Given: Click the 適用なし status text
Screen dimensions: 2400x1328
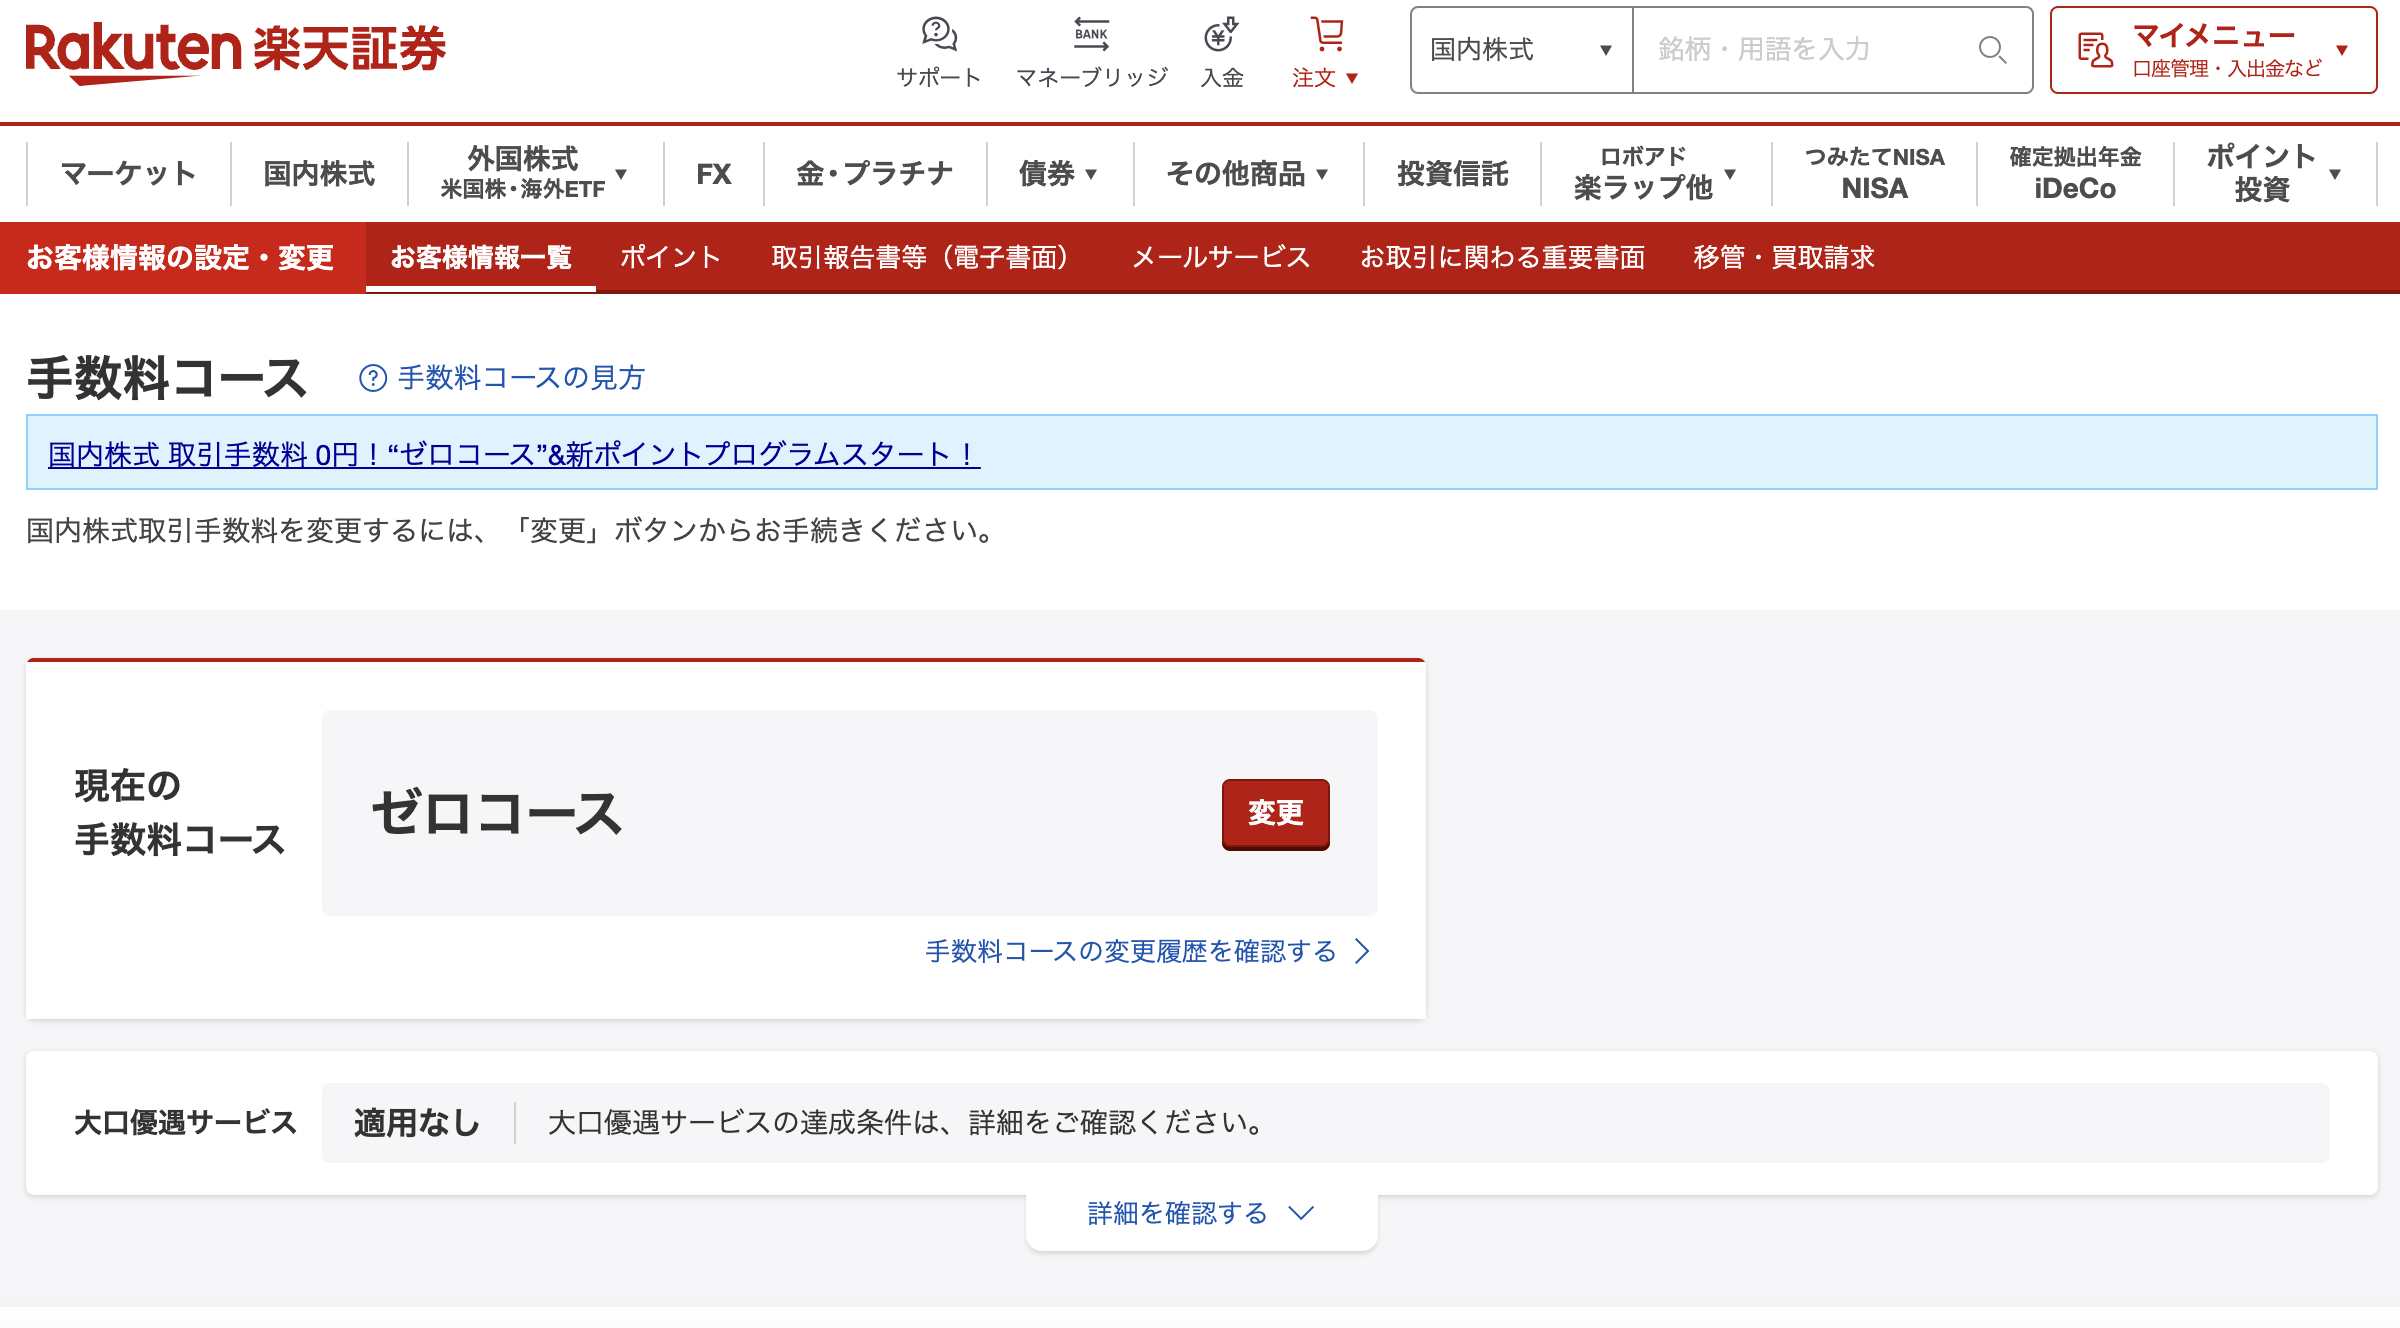Looking at the screenshot, I should click(417, 1122).
